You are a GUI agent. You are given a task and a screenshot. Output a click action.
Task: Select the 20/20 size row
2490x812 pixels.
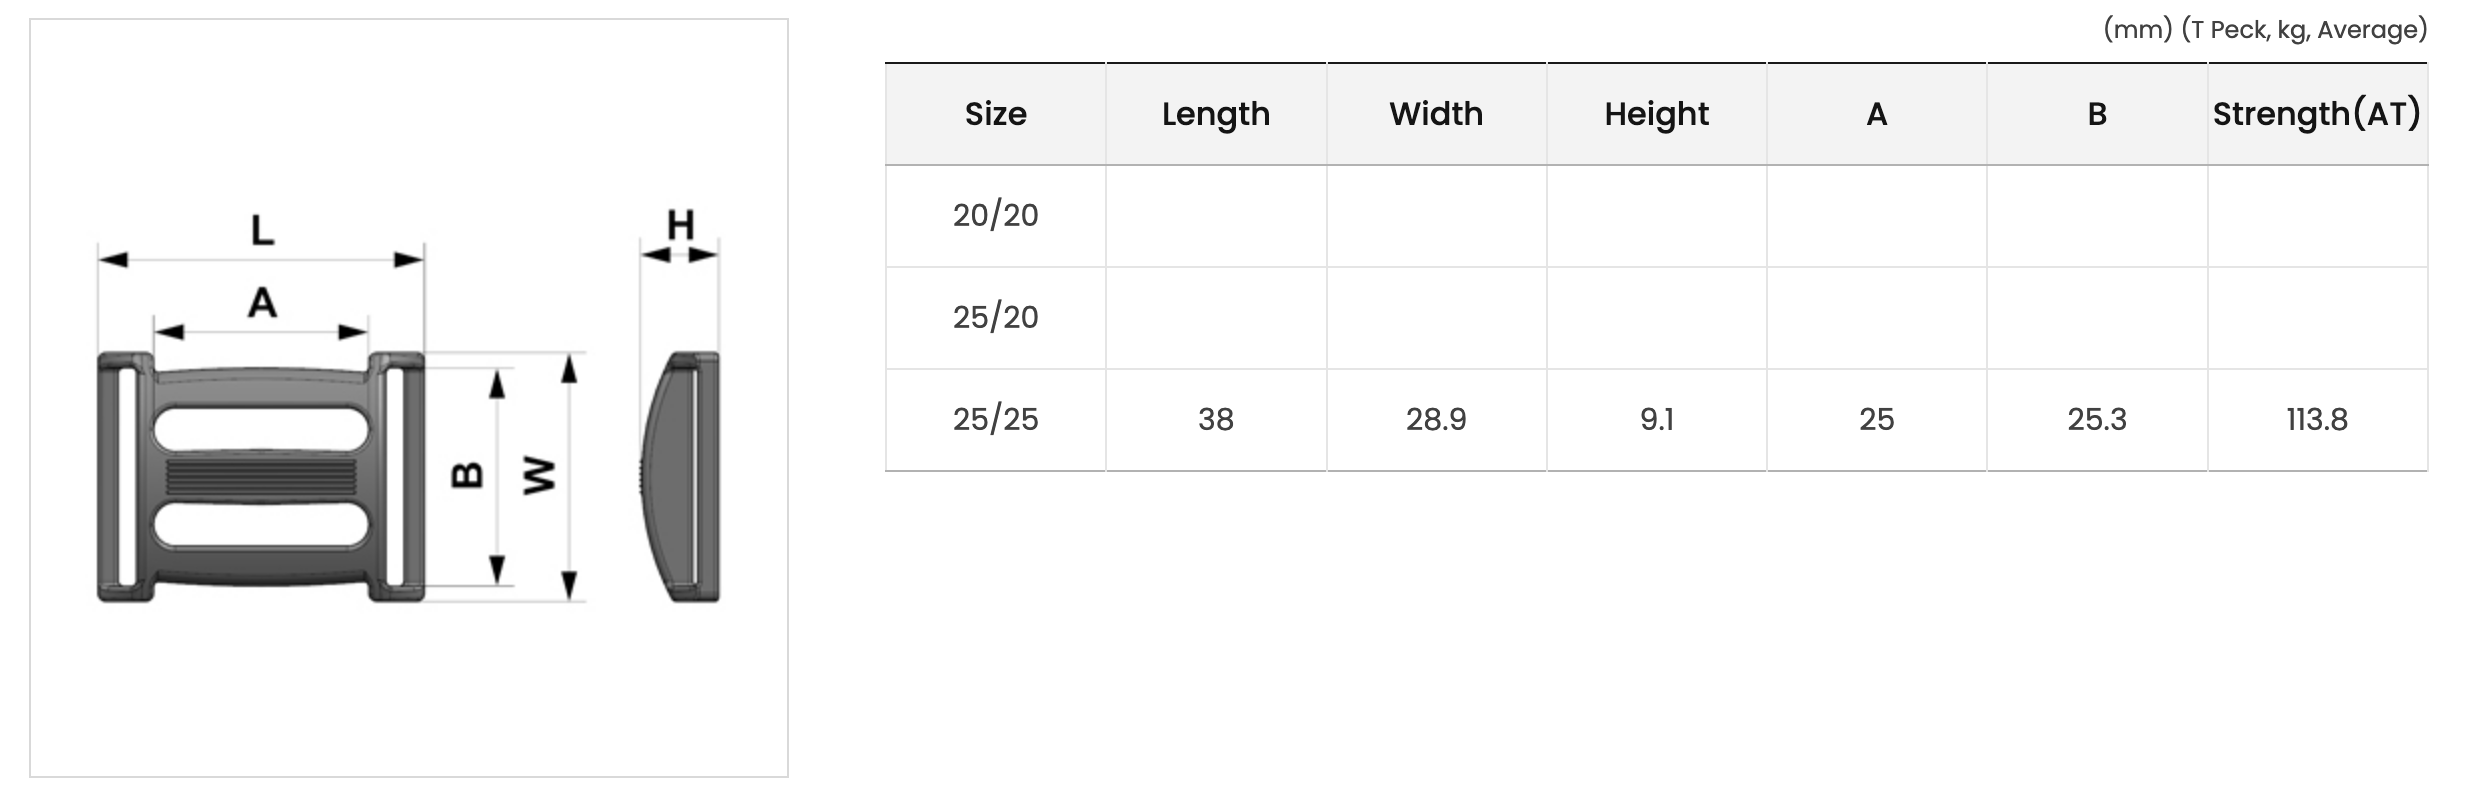[x=1656, y=216]
